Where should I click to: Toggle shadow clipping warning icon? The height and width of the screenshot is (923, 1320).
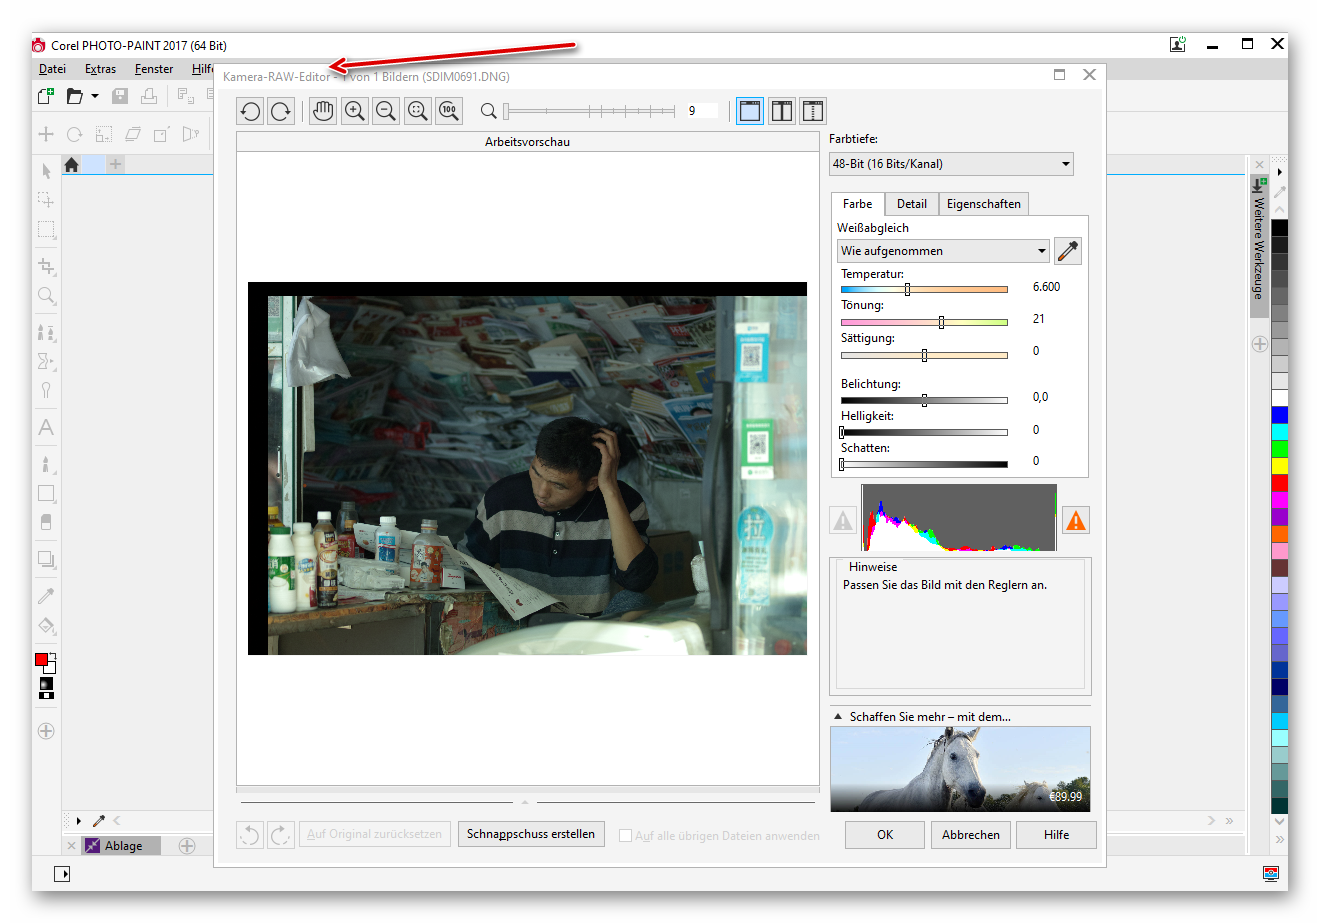[x=843, y=520]
